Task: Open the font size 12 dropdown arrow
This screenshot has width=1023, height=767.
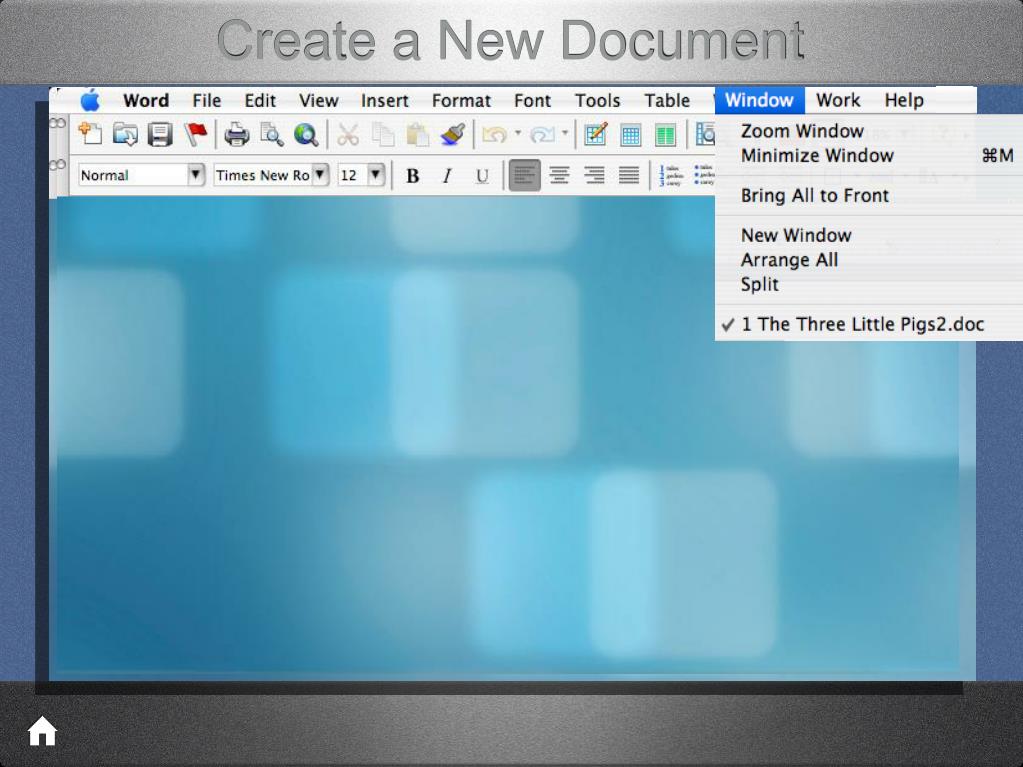Action: 376,175
